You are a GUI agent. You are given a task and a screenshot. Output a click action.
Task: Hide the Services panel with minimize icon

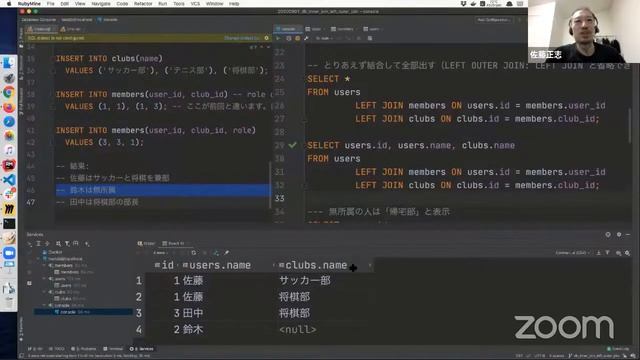point(628,235)
